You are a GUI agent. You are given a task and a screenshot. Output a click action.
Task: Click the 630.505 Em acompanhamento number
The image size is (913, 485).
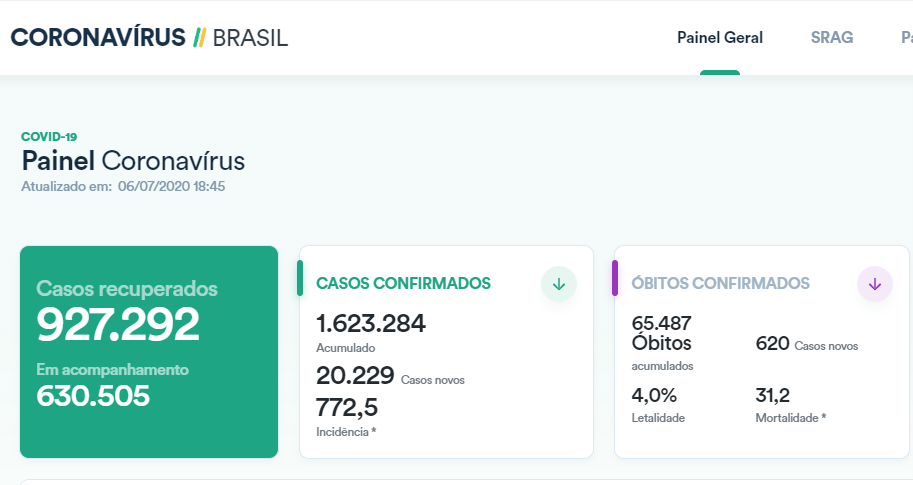(93, 396)
